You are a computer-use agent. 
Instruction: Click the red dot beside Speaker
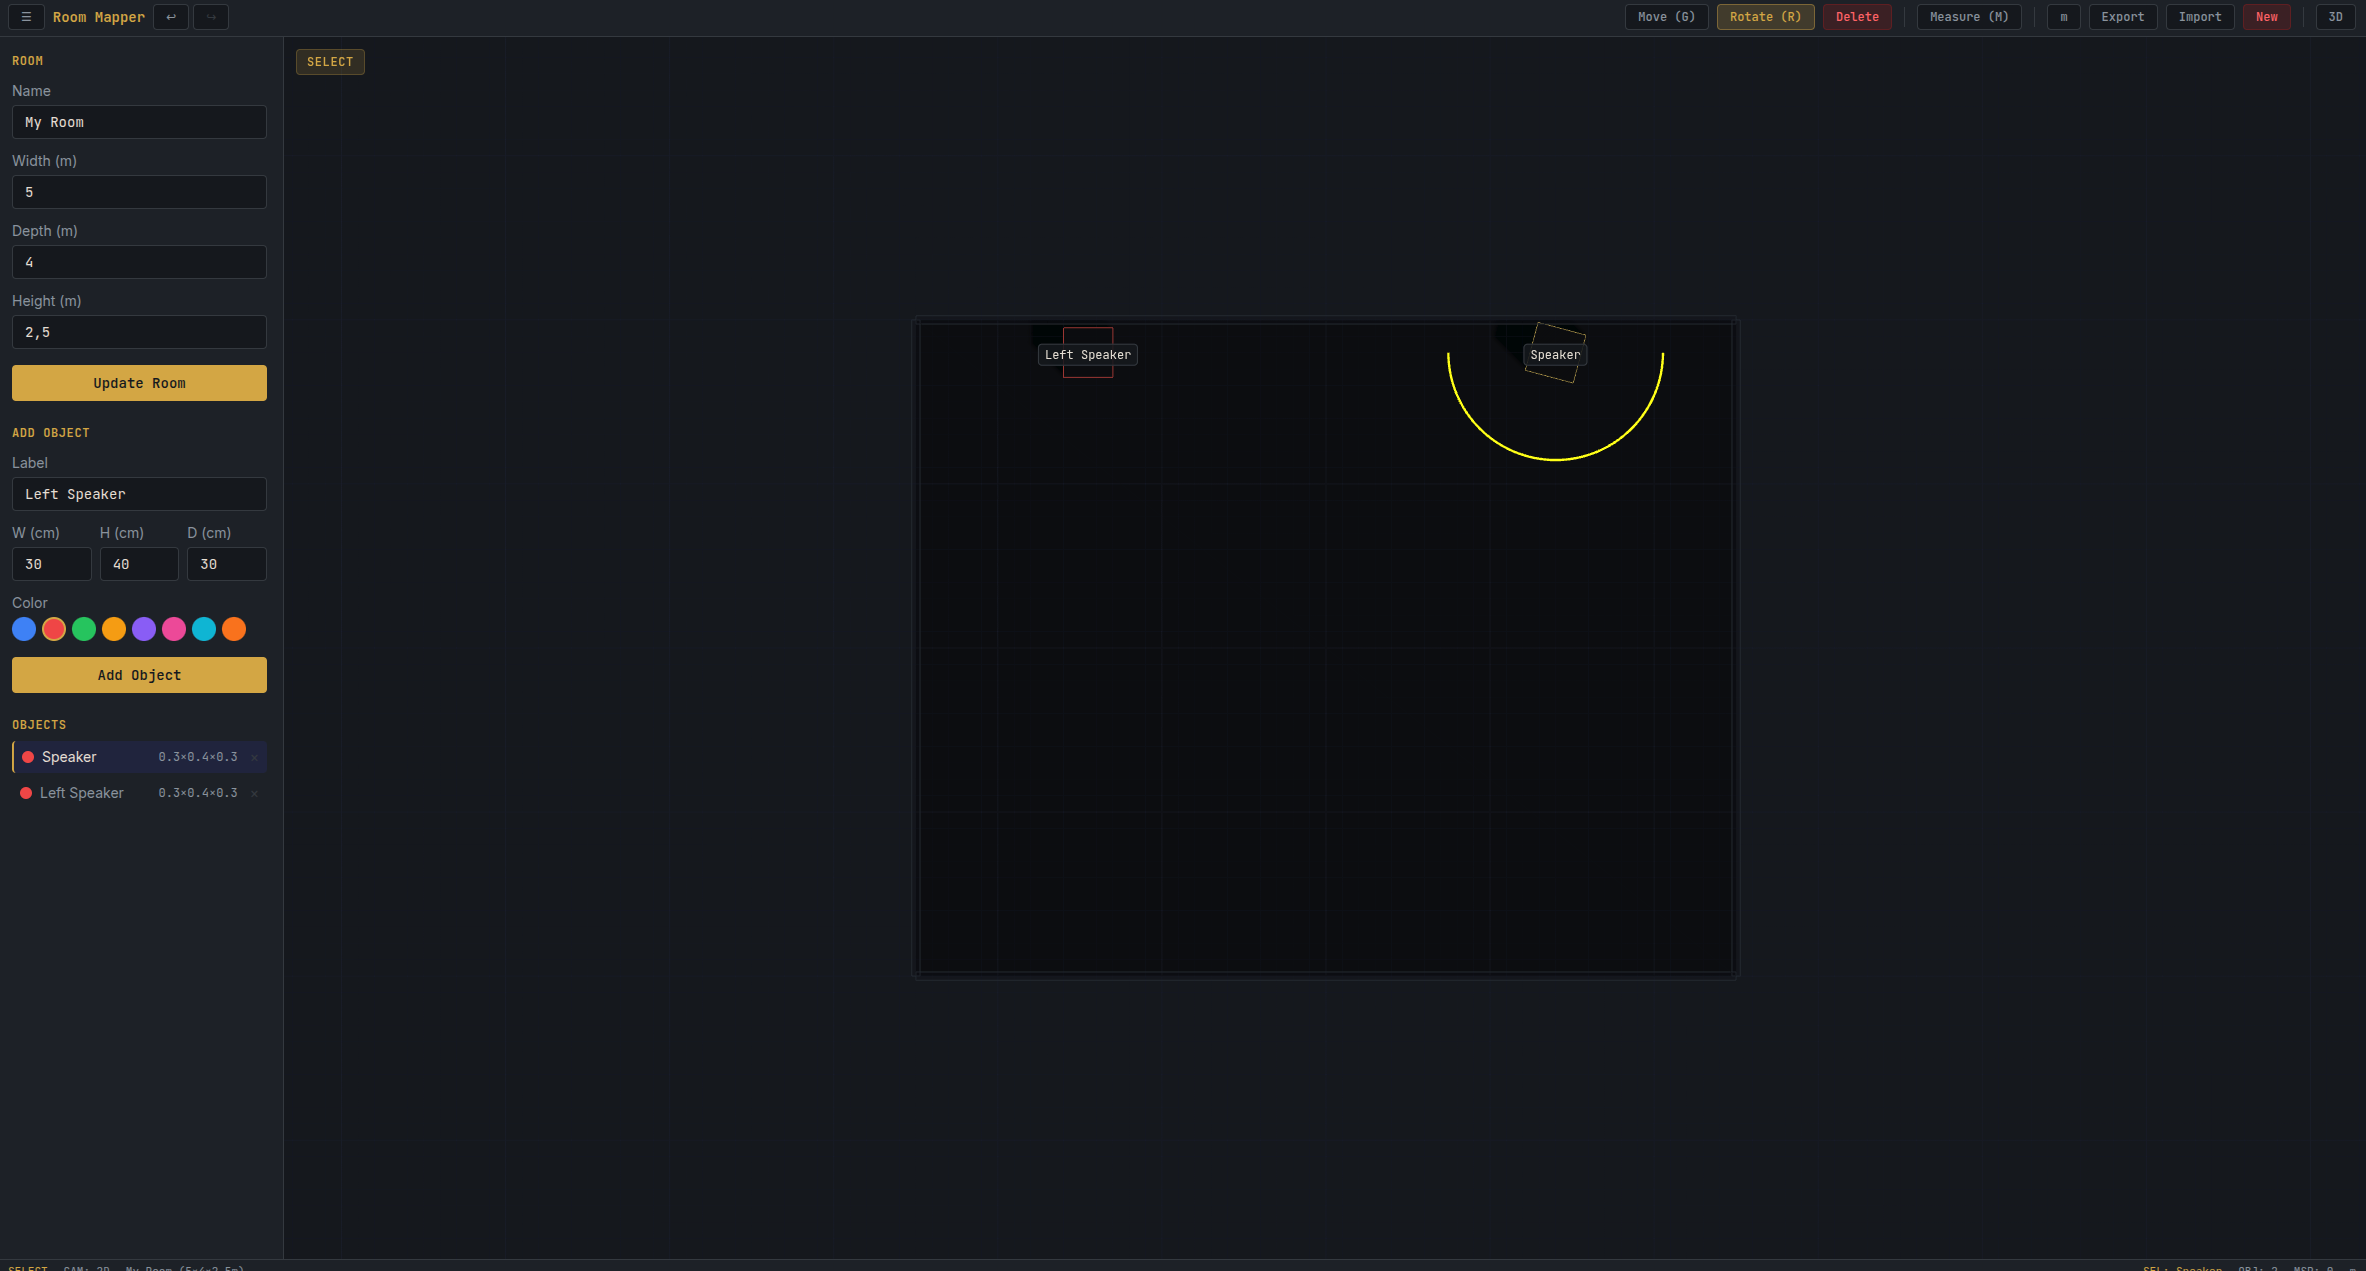[x=27, y=757]
